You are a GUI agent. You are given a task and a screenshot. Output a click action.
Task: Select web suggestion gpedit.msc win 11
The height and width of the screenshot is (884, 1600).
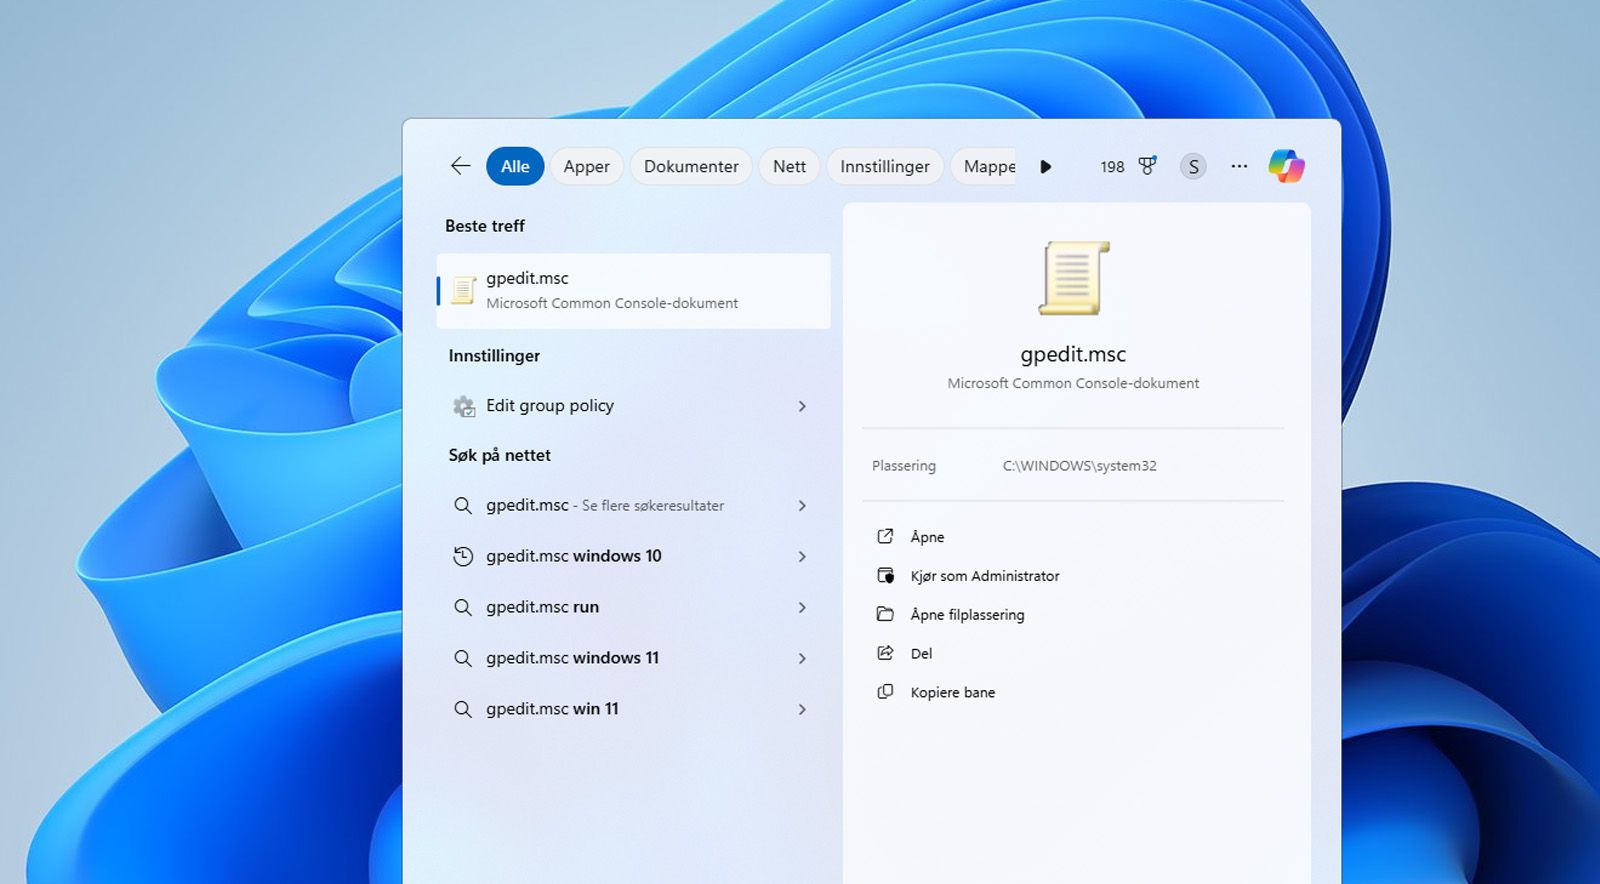(x=633, y=709)
